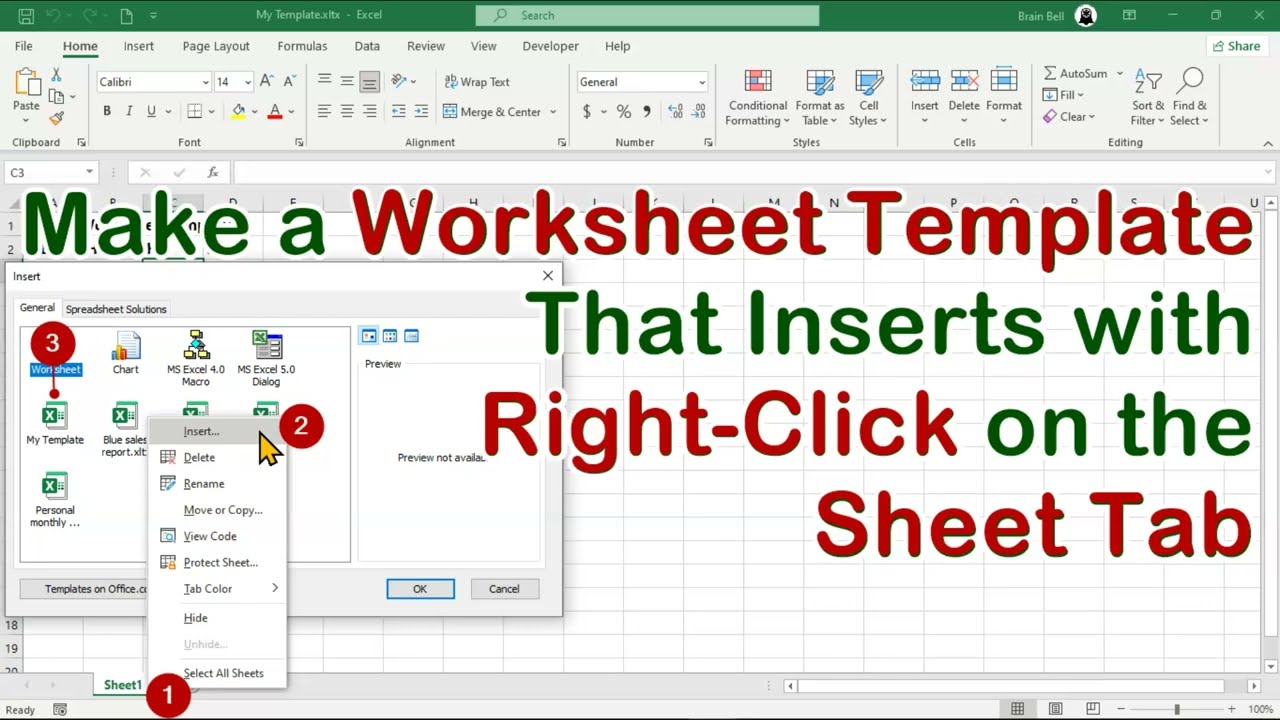Click Increase Font Size icon
The height and width of the screenshot is (720, 1280).
point(266,82)
